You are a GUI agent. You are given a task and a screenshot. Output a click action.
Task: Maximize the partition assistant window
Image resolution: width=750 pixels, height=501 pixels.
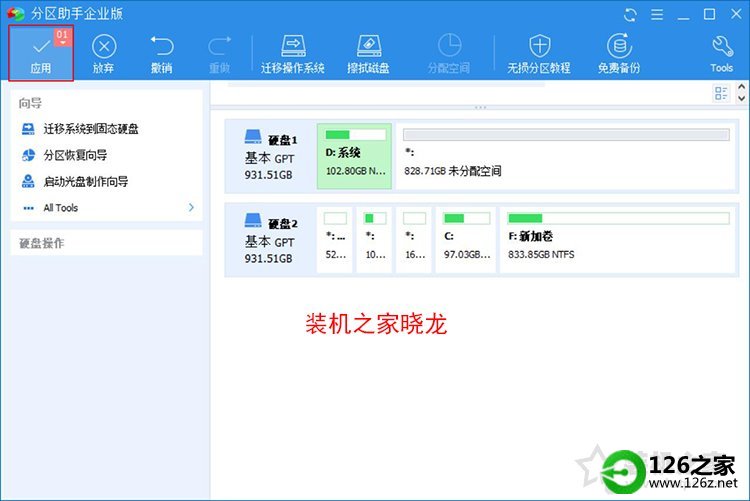[x=710, y=15]
